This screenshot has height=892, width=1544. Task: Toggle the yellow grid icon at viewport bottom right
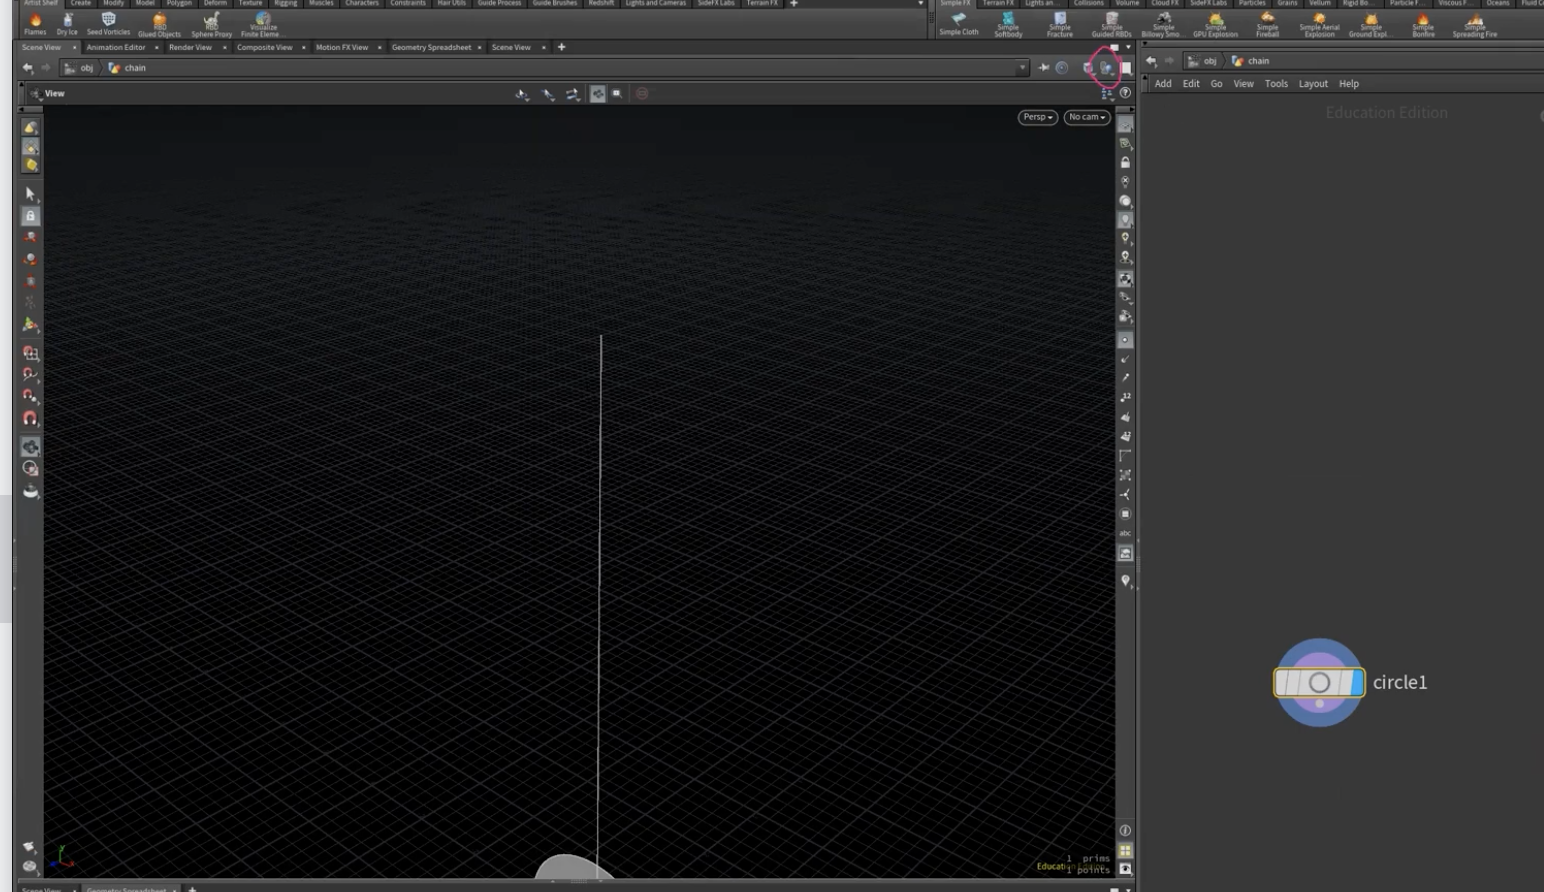click(x=1125, y=850)
